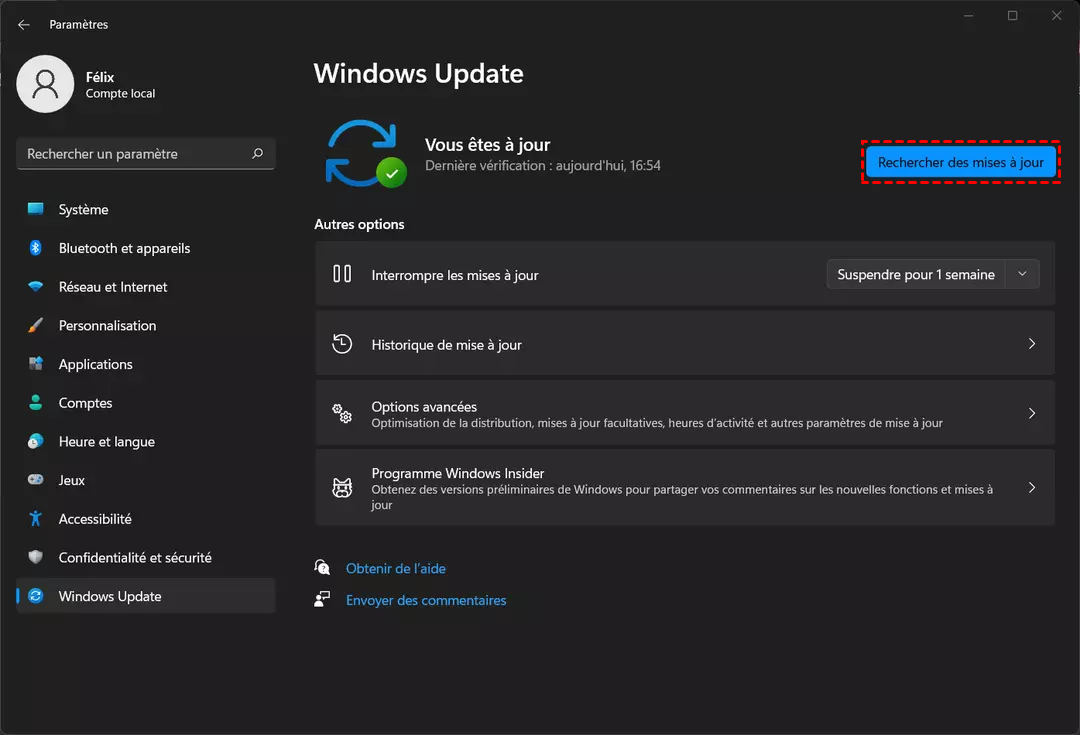Click the Personnalisation paintbrush icon
This screenshot has width=1080, height=735.
tap(35, 325)
